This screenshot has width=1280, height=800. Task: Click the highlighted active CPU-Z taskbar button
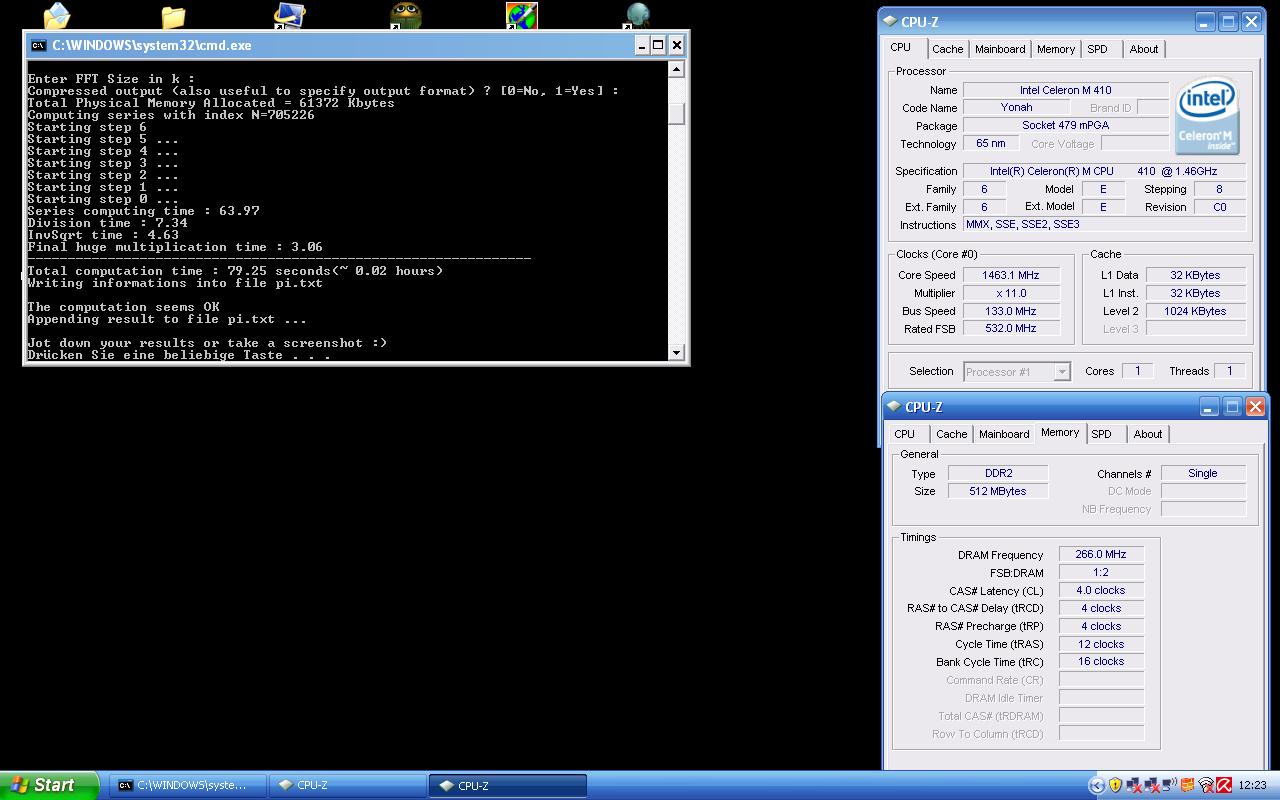(508, 786)
